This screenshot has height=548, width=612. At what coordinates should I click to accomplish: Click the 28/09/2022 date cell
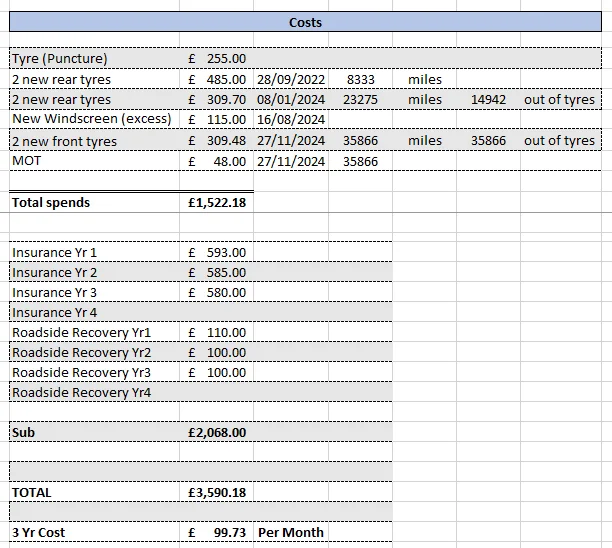click(x=291, y=79)
